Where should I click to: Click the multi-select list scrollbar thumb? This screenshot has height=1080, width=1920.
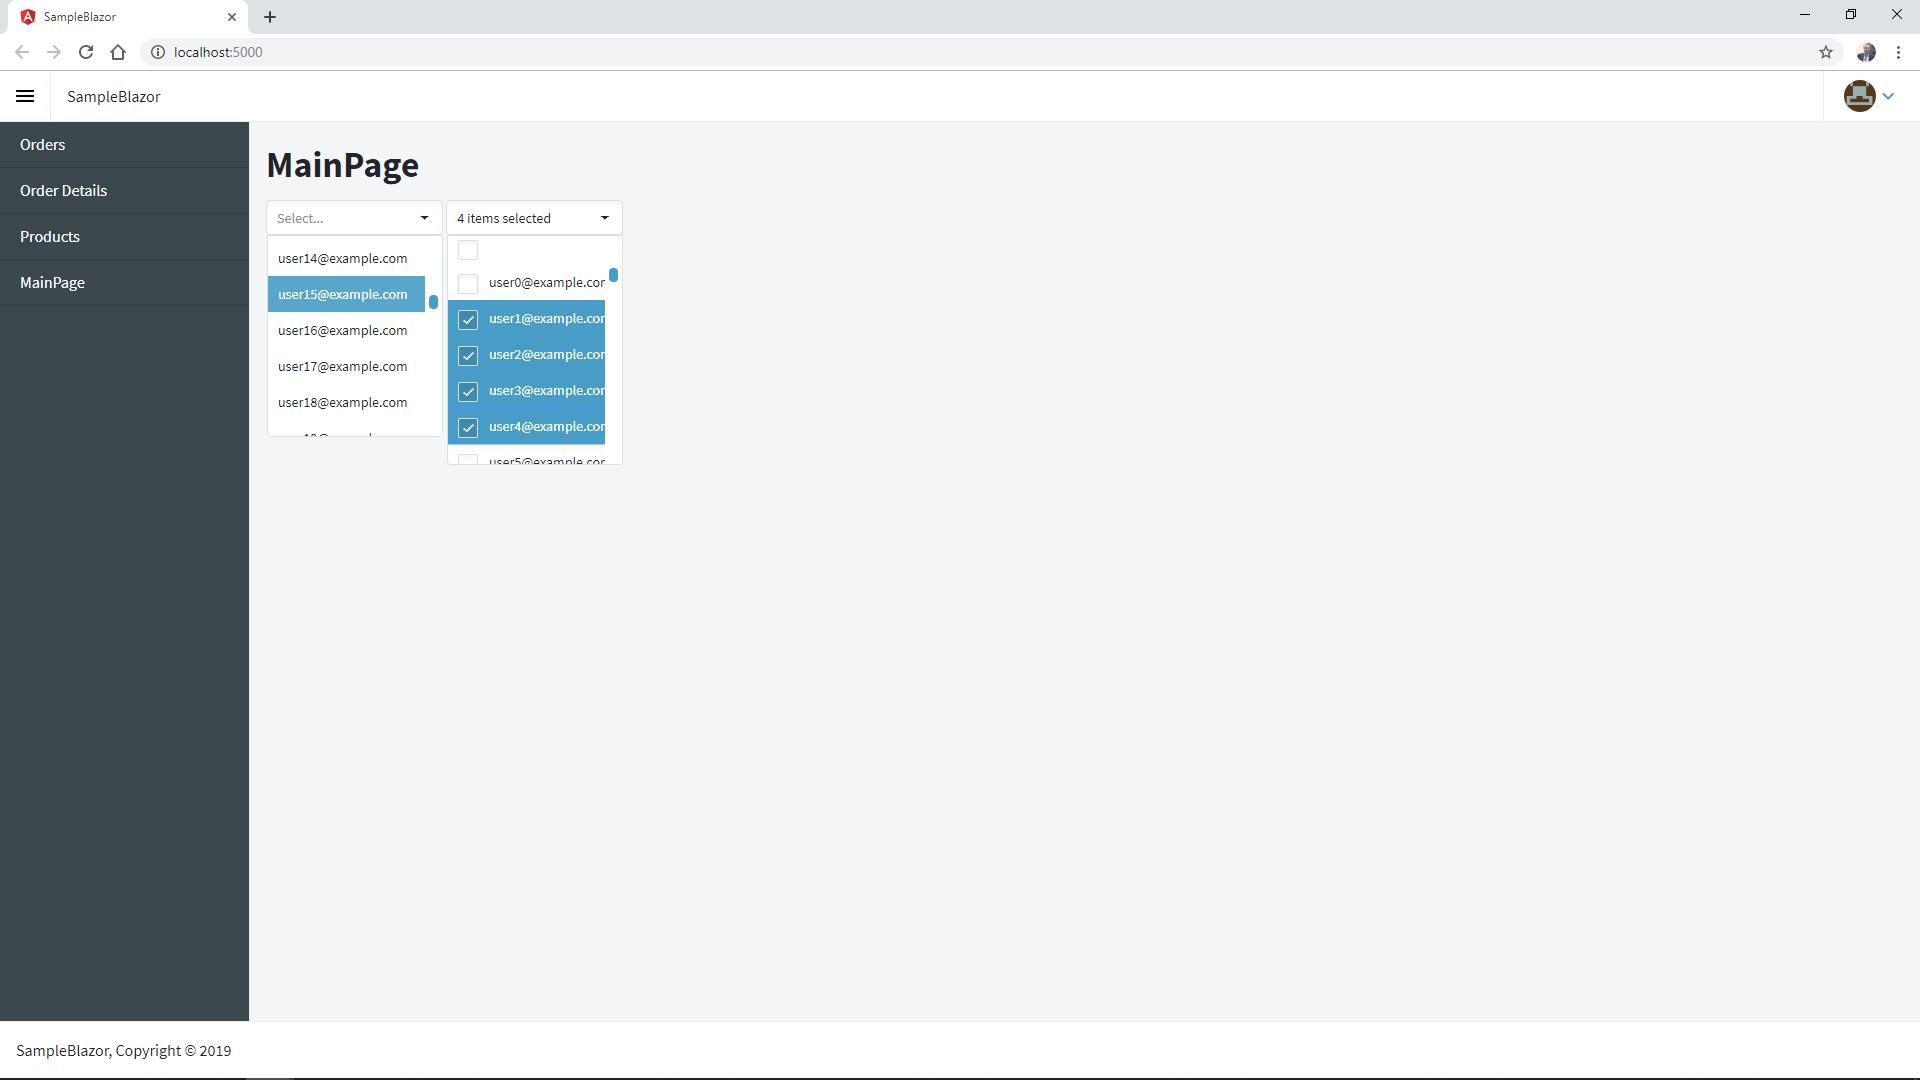tap(613, 275)
